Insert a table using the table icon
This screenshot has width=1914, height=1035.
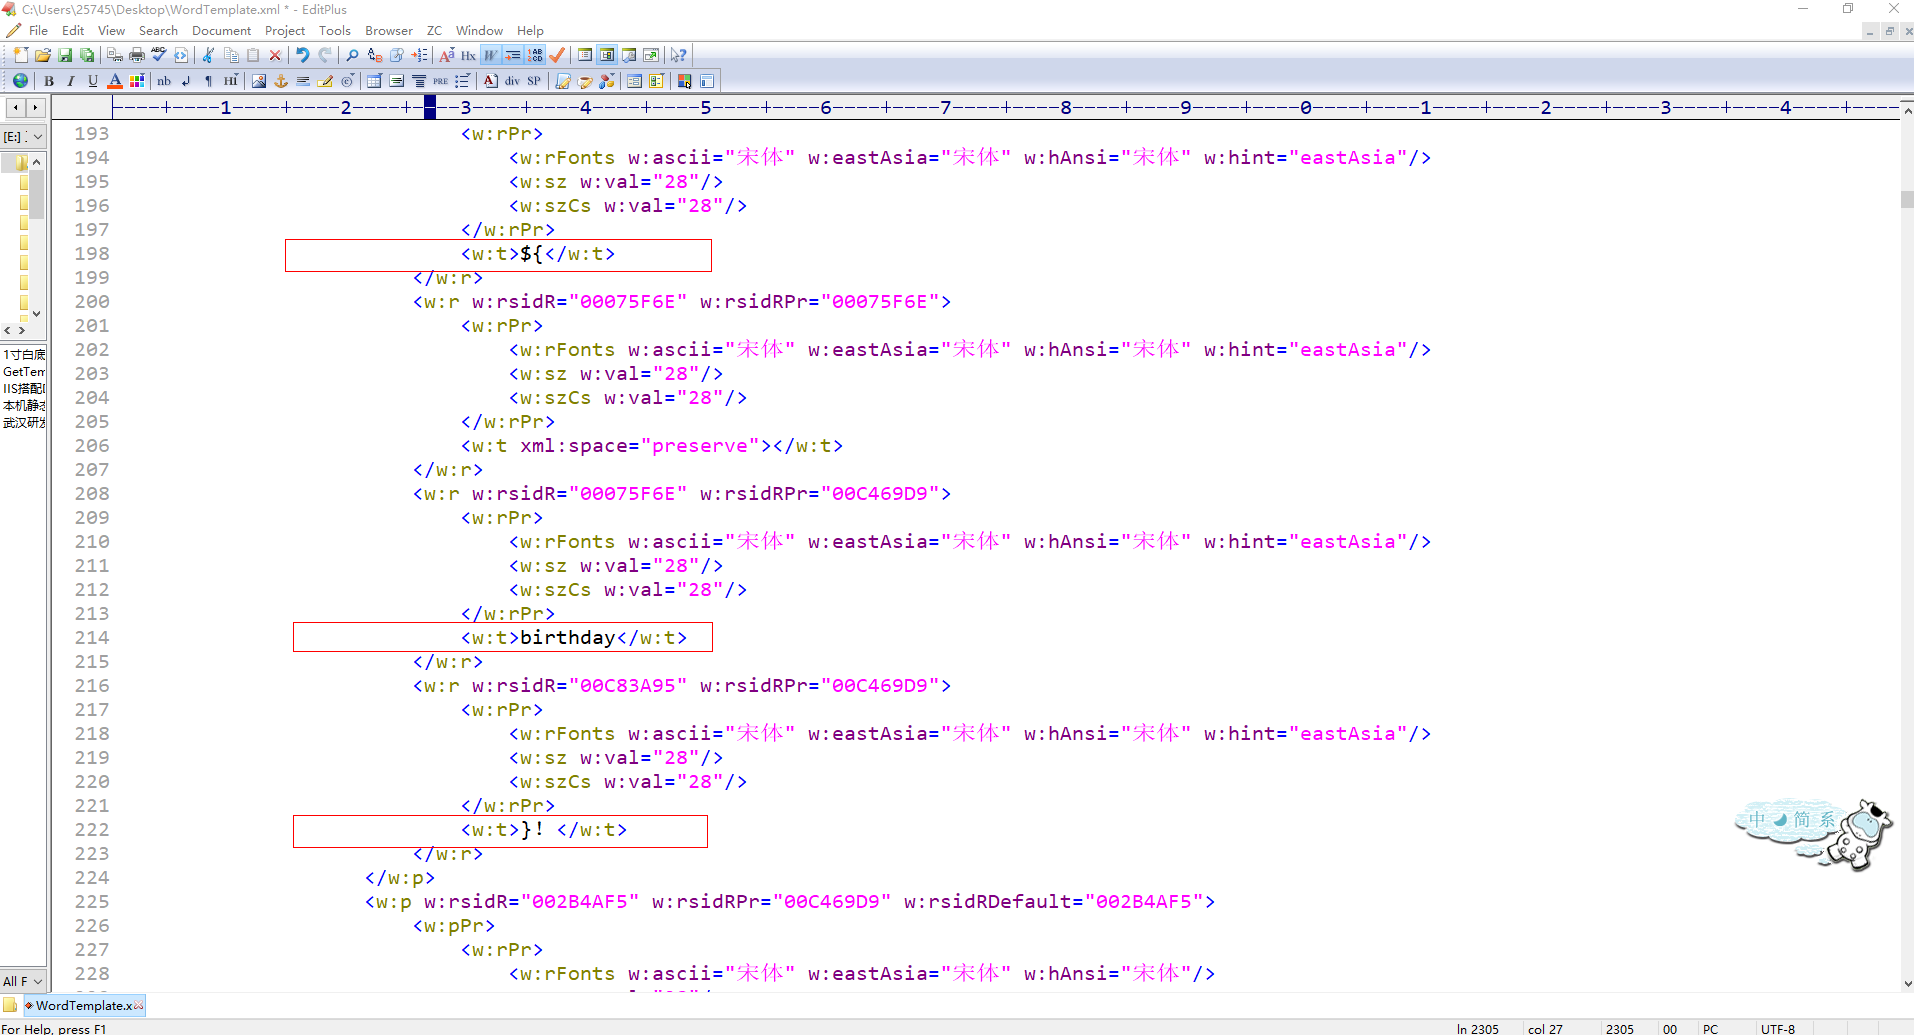click(373, 81)
